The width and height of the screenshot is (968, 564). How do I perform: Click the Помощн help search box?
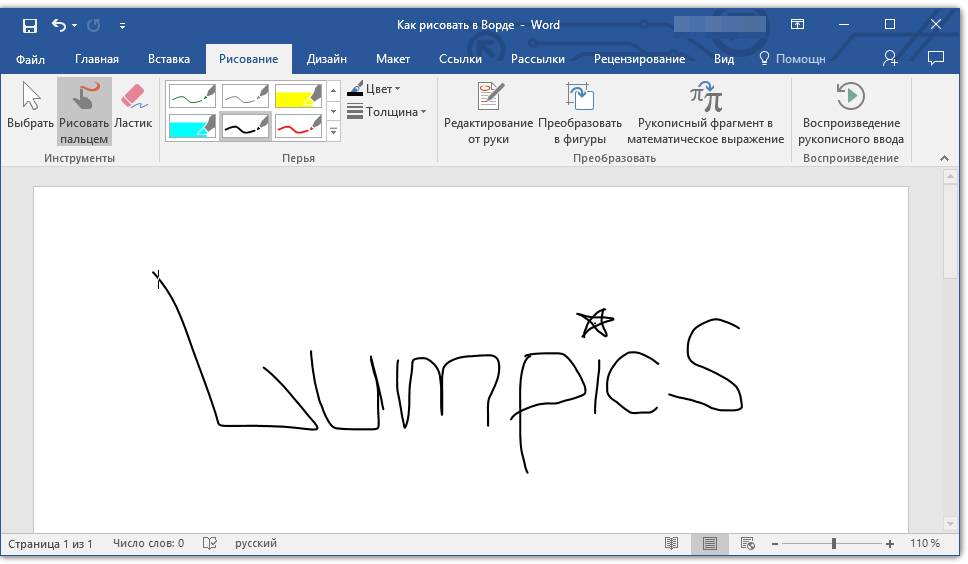[x=794, y=59]
